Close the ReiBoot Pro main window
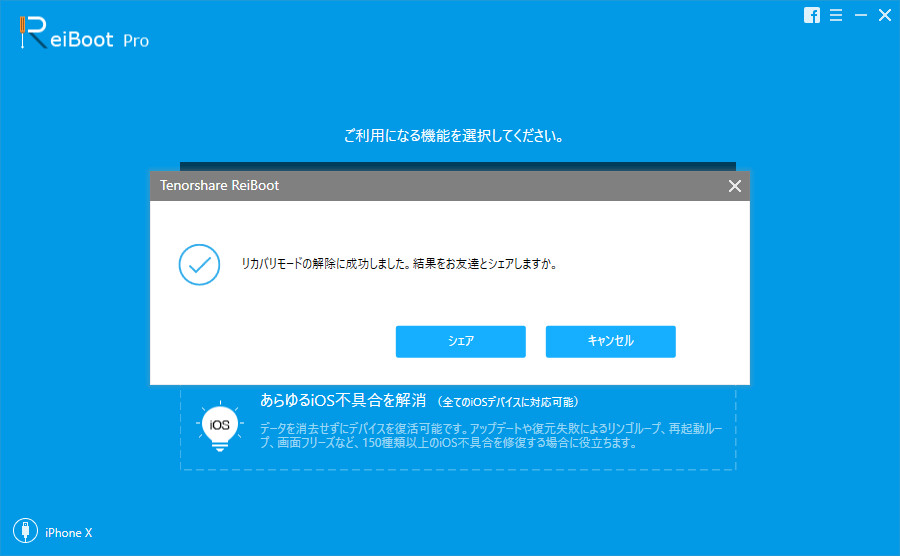The image size is (900, 556). (x=885, y=15)
